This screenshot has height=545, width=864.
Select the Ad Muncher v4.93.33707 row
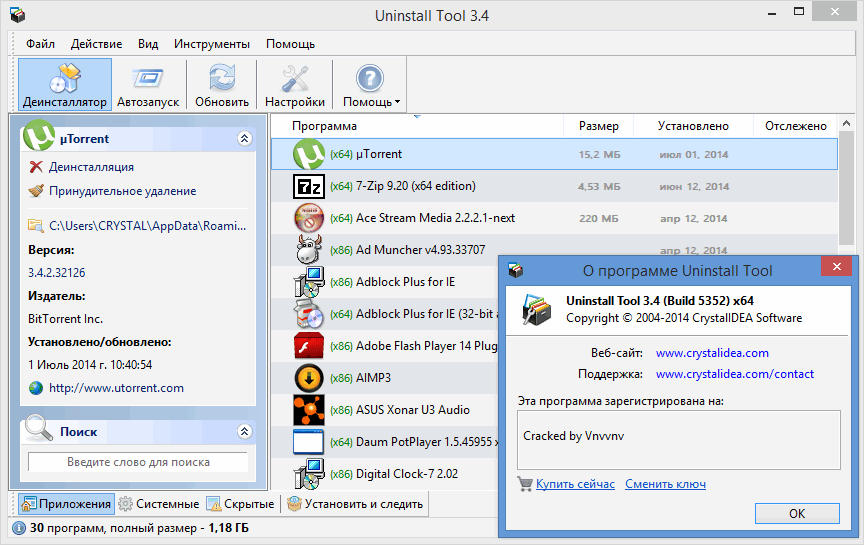point(554,250)
